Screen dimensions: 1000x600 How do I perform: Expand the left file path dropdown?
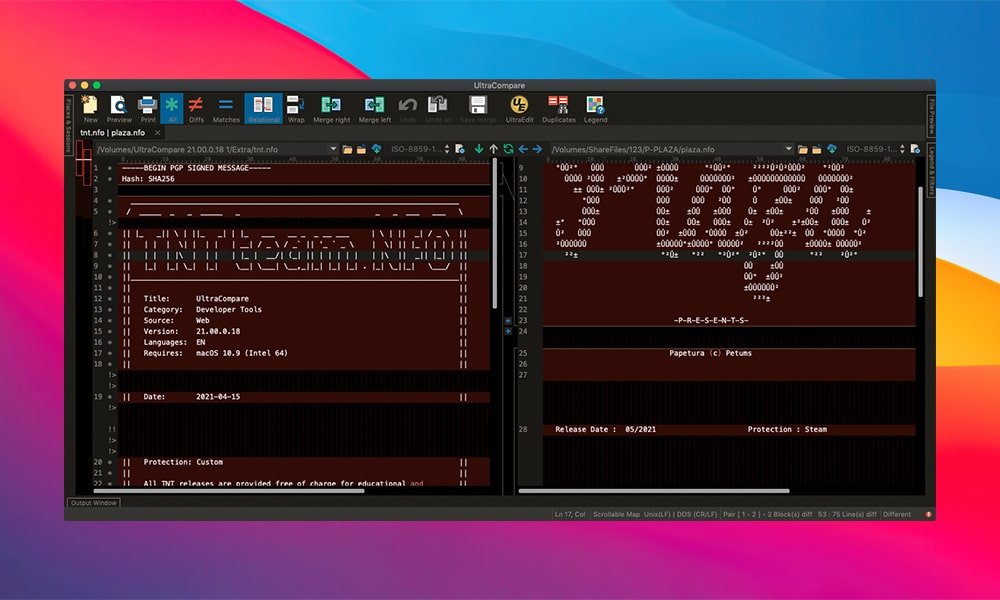point(333,149)
